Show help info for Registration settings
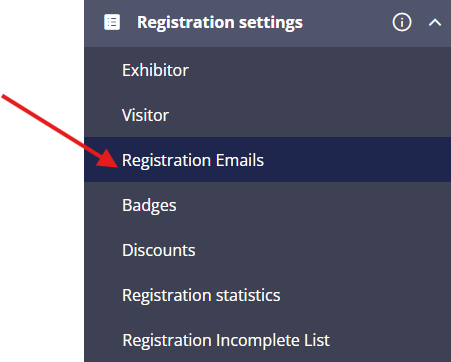 click(402, 22)
